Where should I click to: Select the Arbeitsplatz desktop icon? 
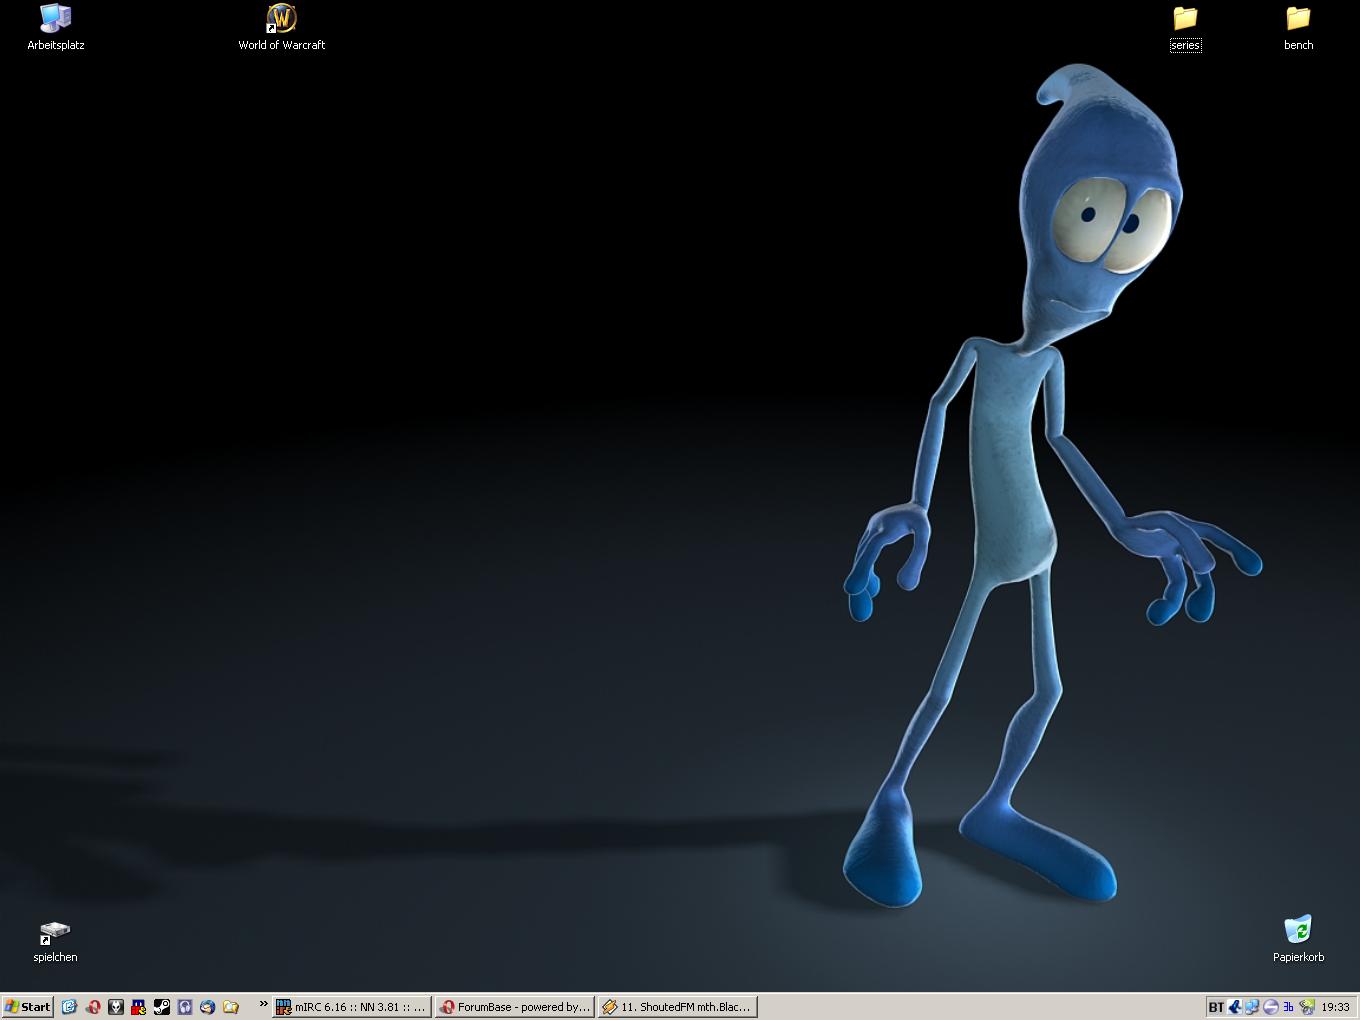[56, 27]
